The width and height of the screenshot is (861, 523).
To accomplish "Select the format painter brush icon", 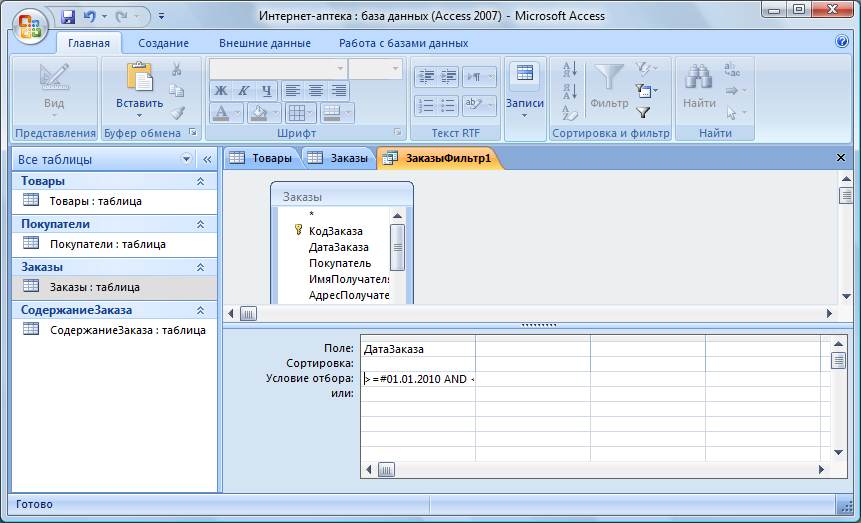I will coord(177,113).
